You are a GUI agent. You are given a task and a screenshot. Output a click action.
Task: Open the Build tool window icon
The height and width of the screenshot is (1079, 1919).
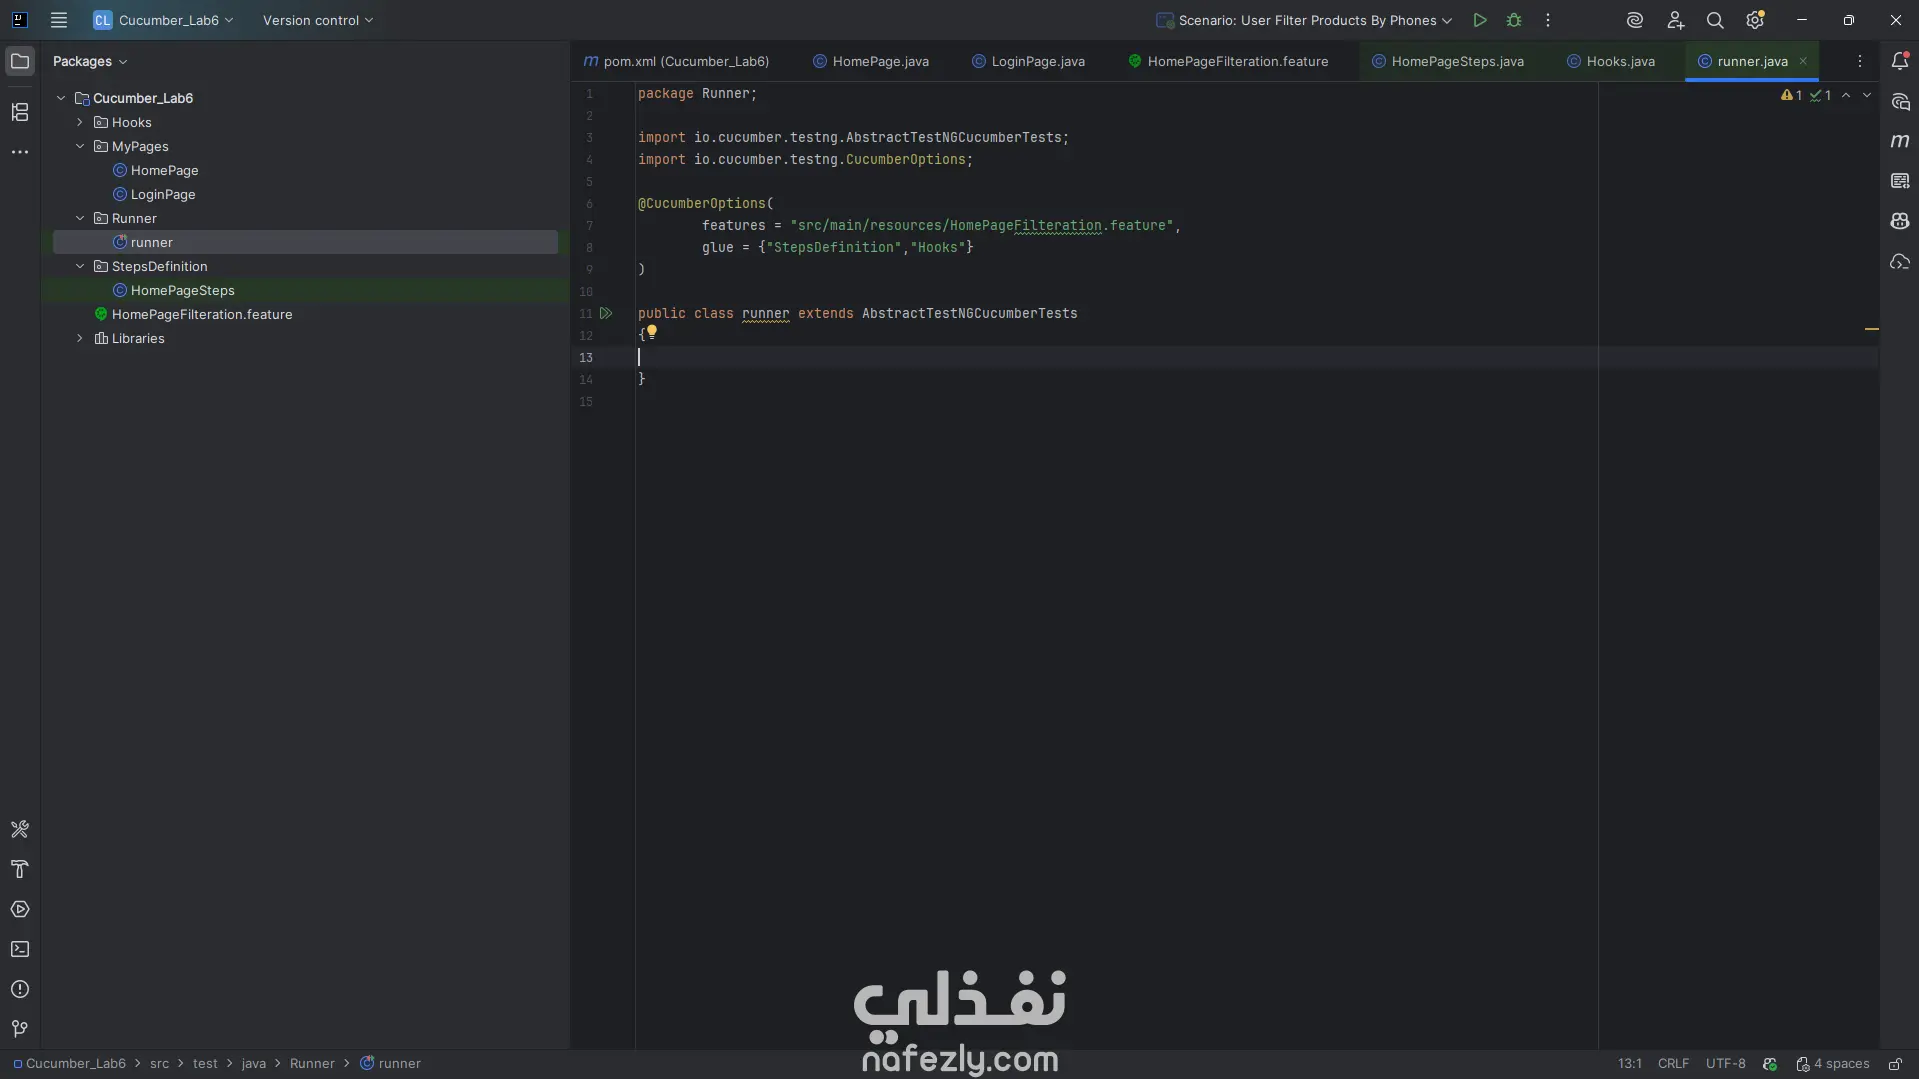pyautogui.click(x=20, y=829)
